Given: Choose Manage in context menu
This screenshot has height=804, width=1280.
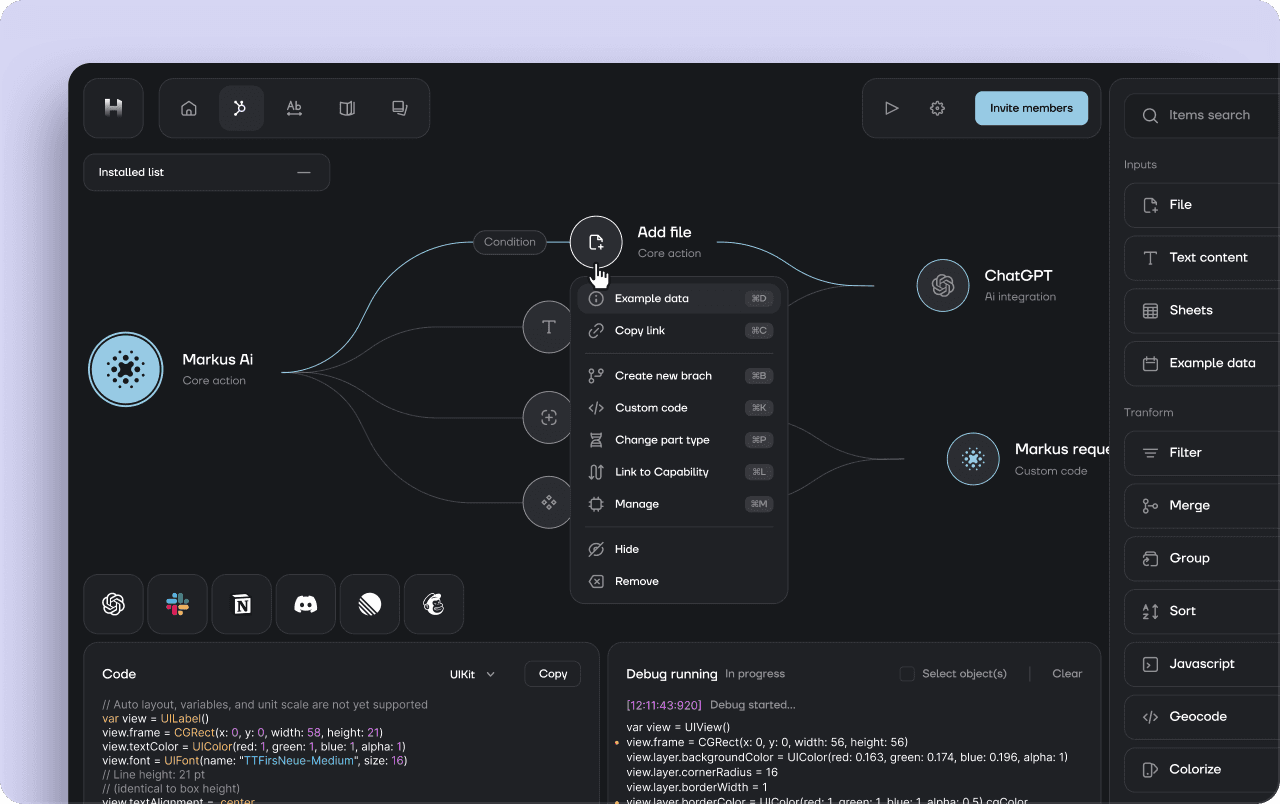Looking at the screenshot, I should 679,504.
